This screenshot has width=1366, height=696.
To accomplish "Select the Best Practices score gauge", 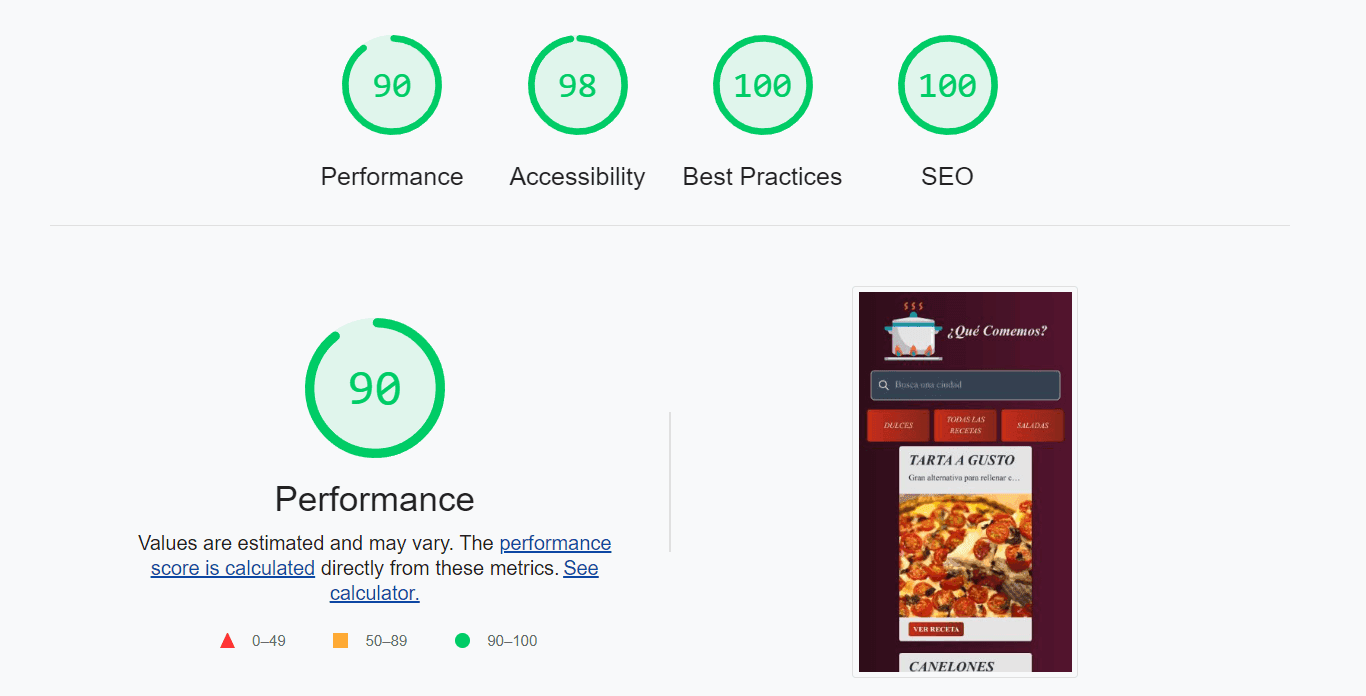I will point(762,86).
